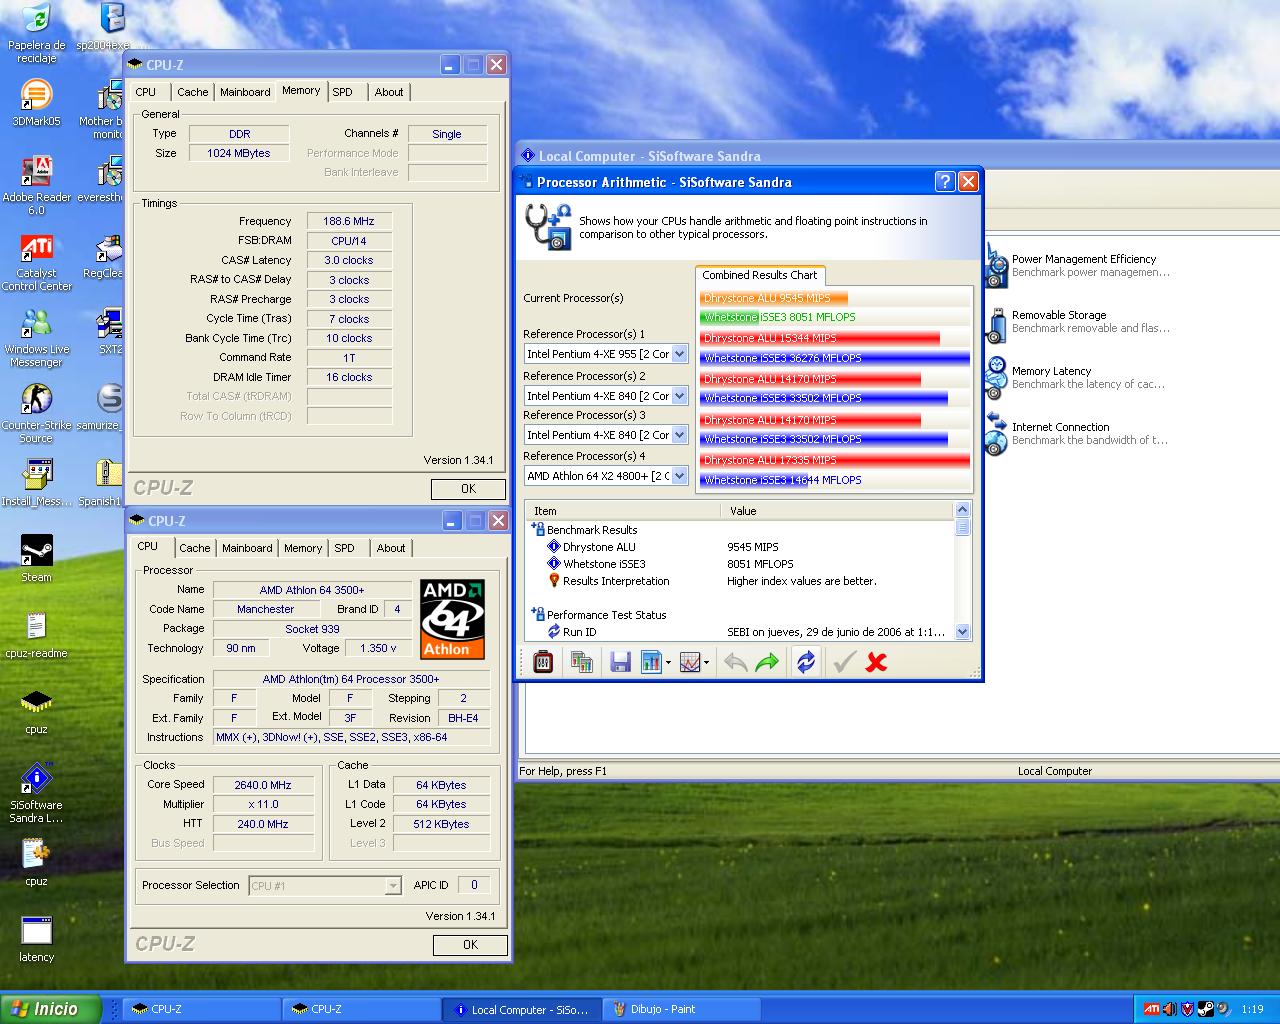This screenshot has height=1024, width=1280.
Task: Switch to Cache tab in lower CPU-Z
Action: tap(194, 548)
